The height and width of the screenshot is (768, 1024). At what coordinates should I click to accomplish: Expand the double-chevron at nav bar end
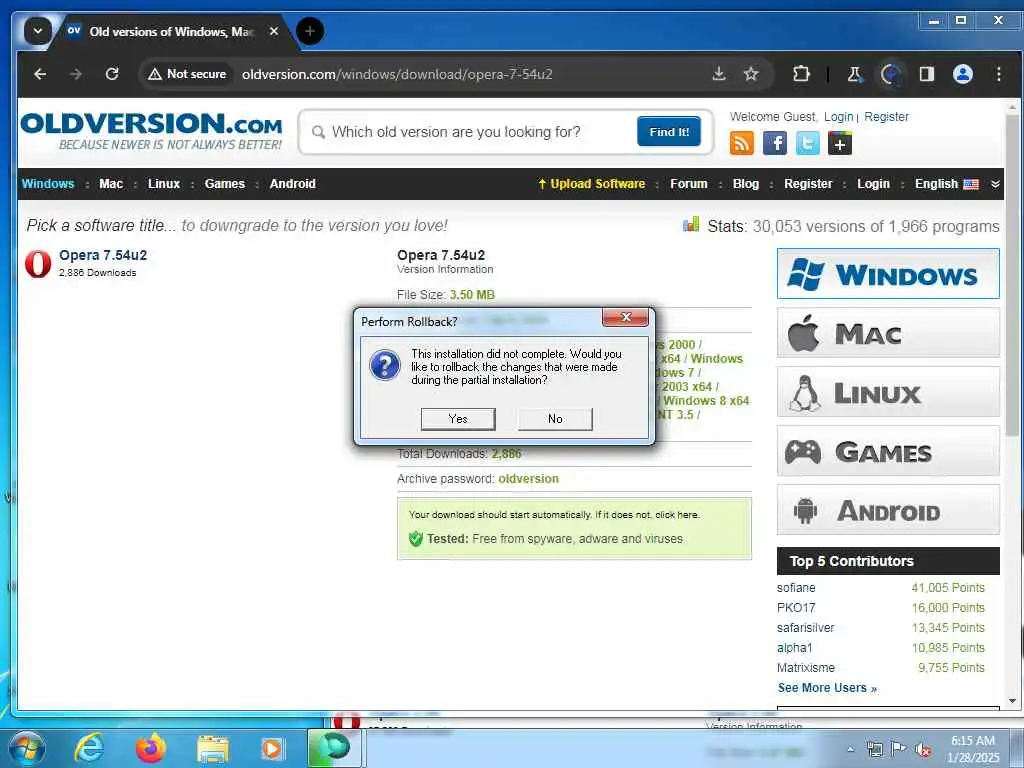click(x=995, y=184)
